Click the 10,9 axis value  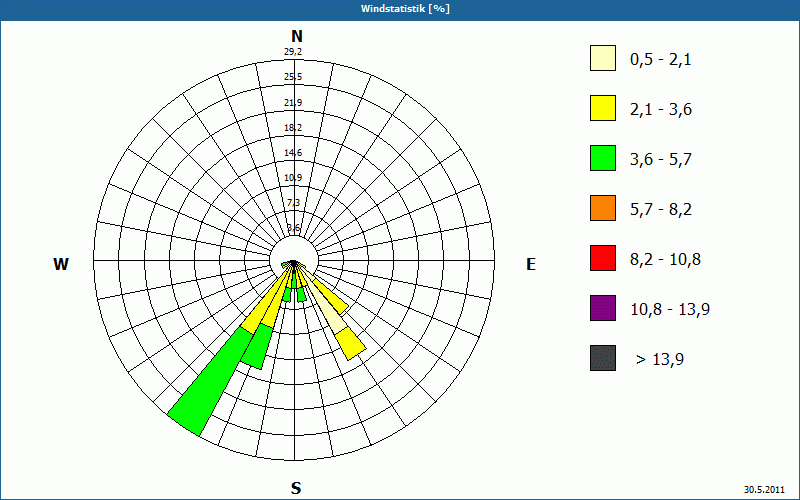[293, 178]
